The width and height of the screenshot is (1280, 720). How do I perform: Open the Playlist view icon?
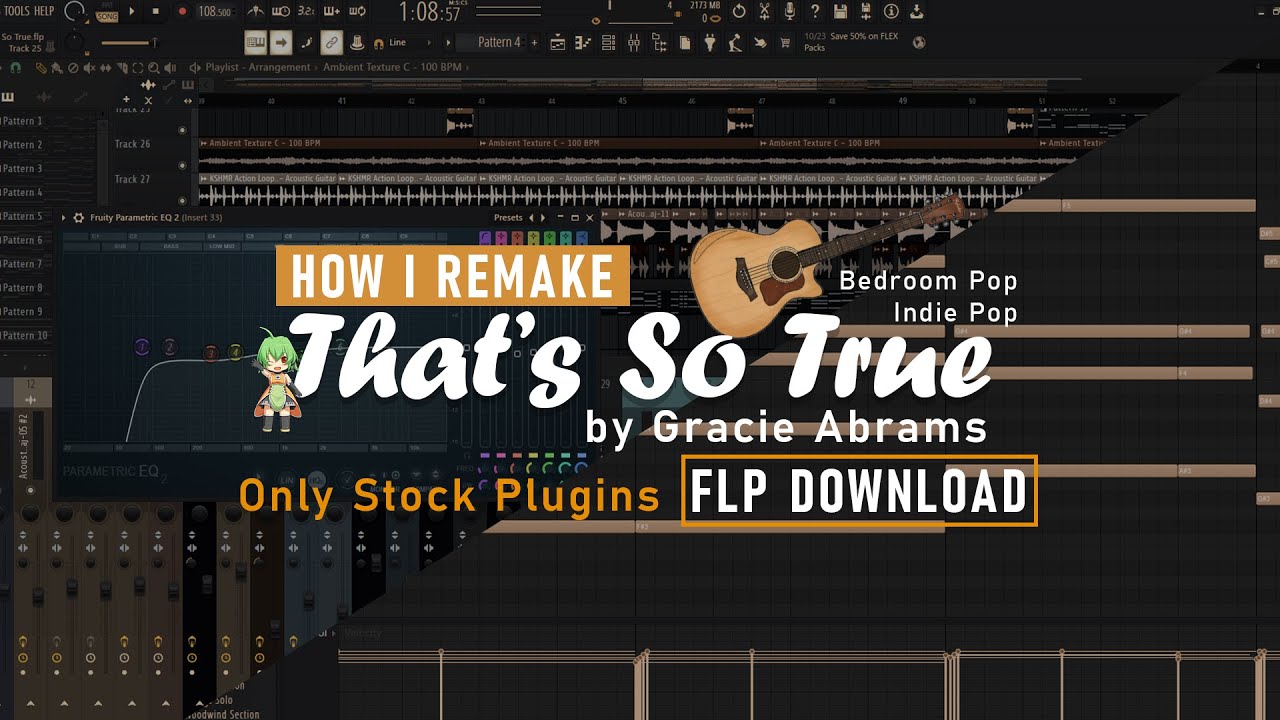[557, 43]
